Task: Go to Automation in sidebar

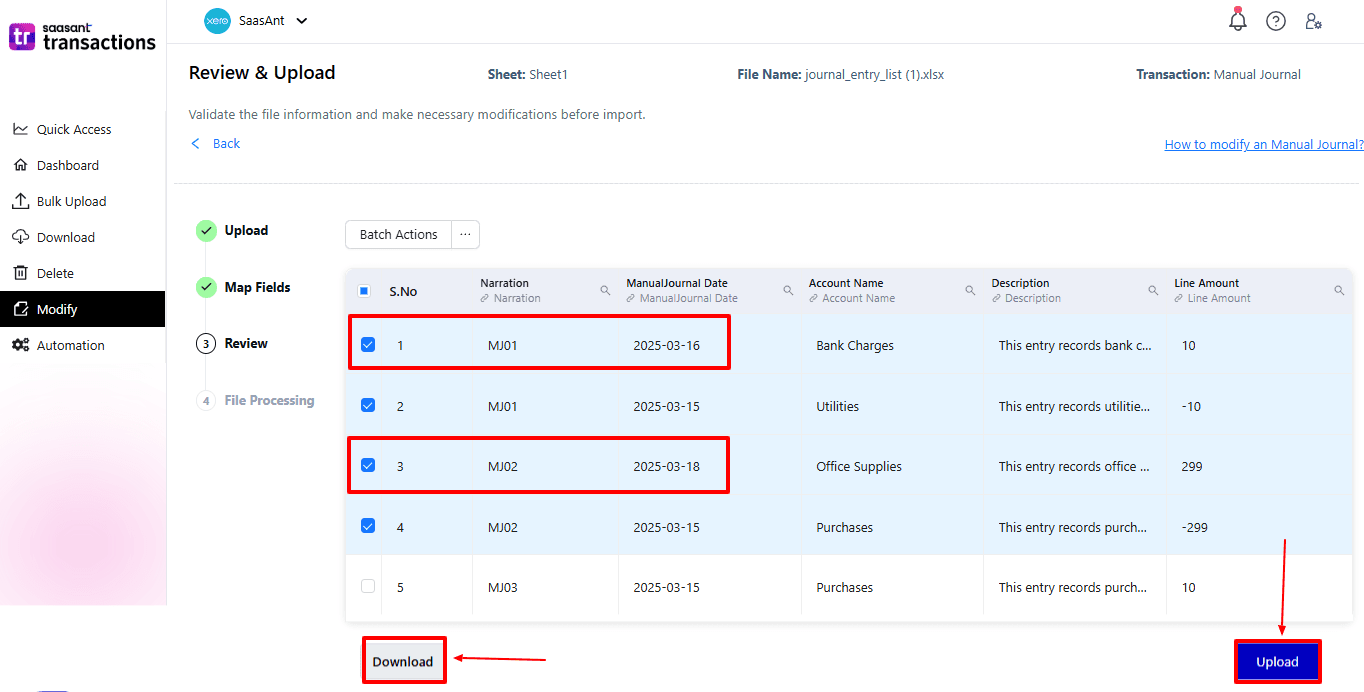Action: coord(70,345)
